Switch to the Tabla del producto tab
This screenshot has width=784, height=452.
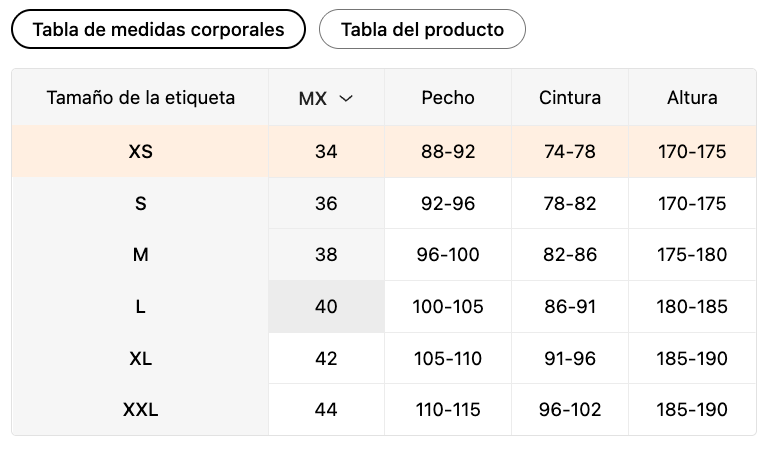click(422, 29)
